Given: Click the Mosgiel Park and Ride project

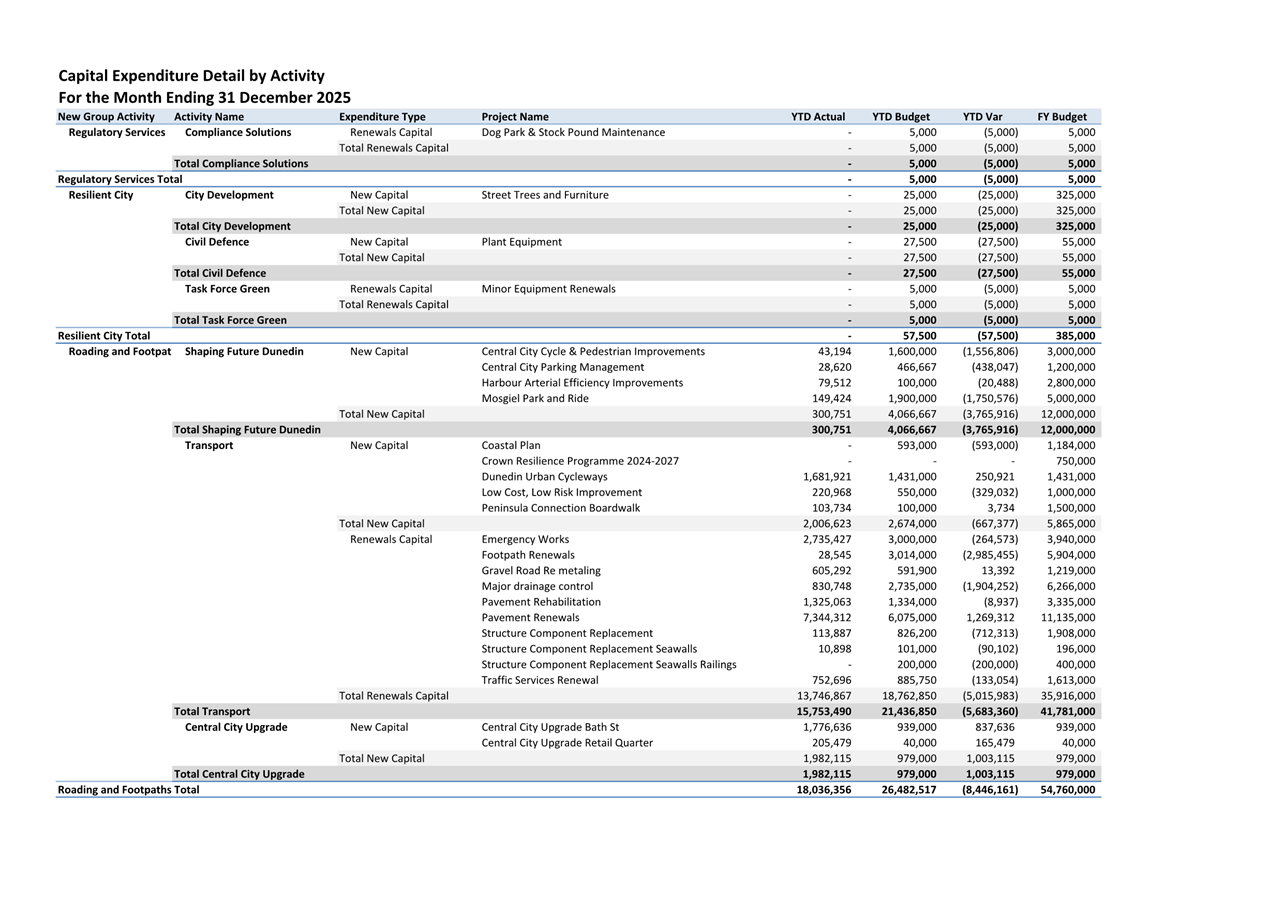Looking at the screenshot, I should 534,398.
